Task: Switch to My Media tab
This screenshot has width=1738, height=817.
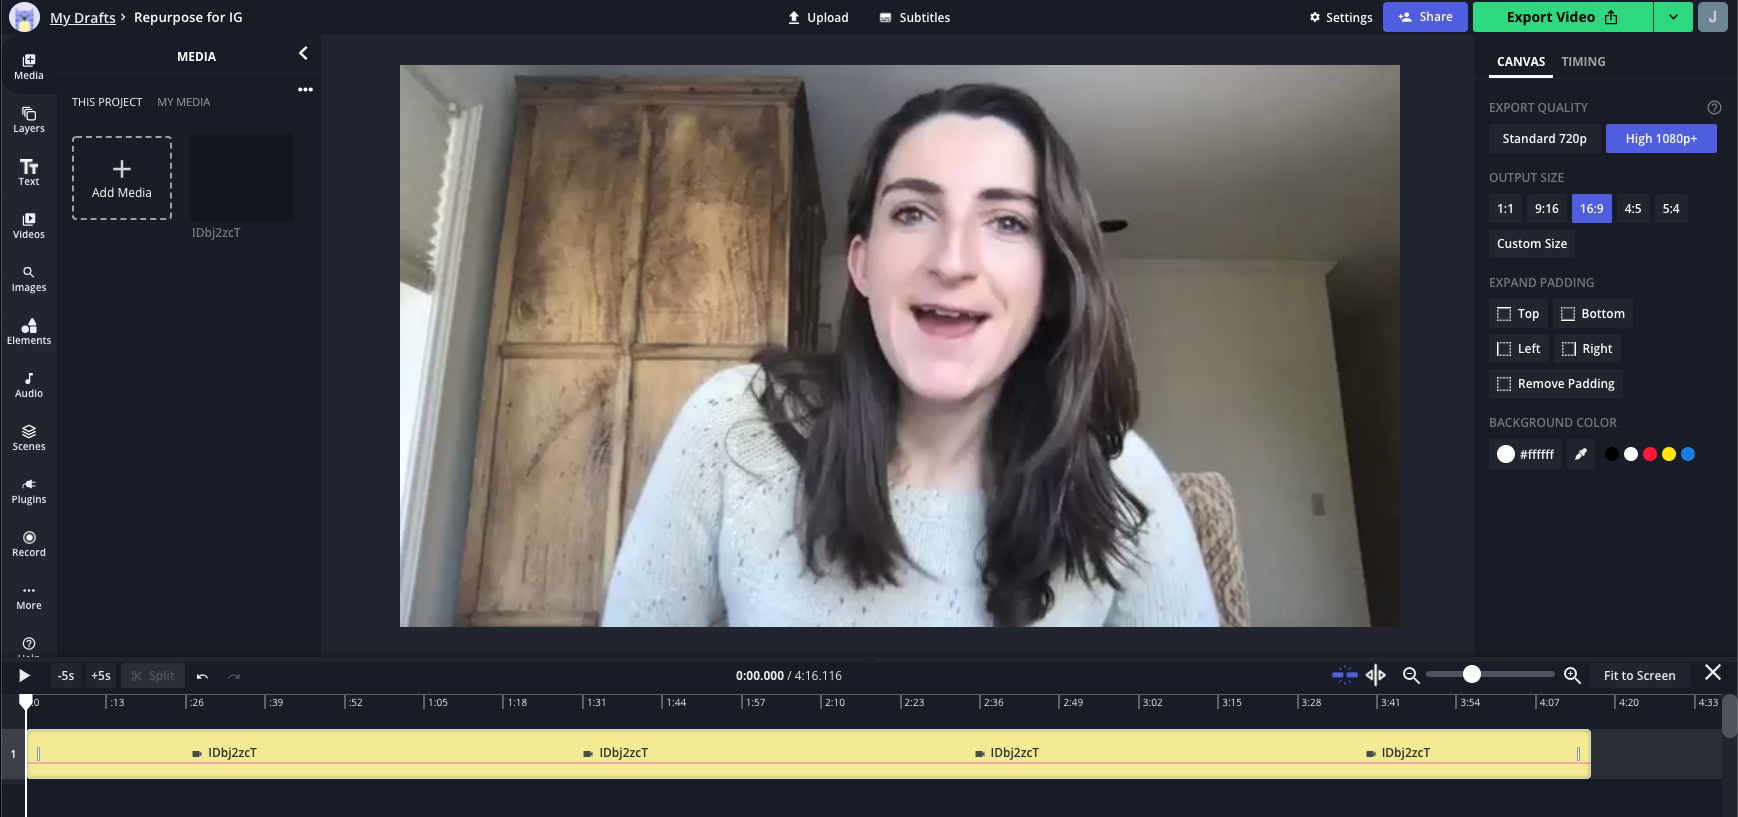Action: point(183,102)
